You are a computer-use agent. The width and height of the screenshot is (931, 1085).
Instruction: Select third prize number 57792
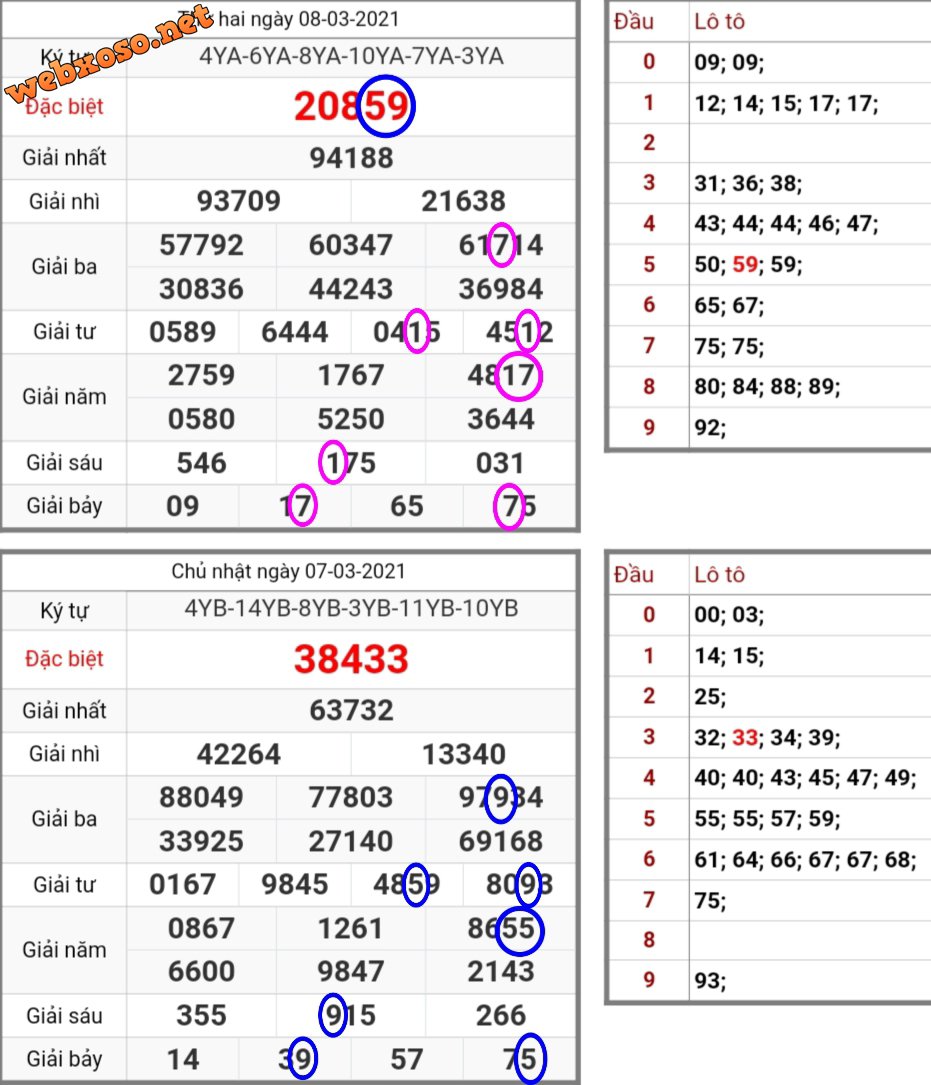point(201,245)
